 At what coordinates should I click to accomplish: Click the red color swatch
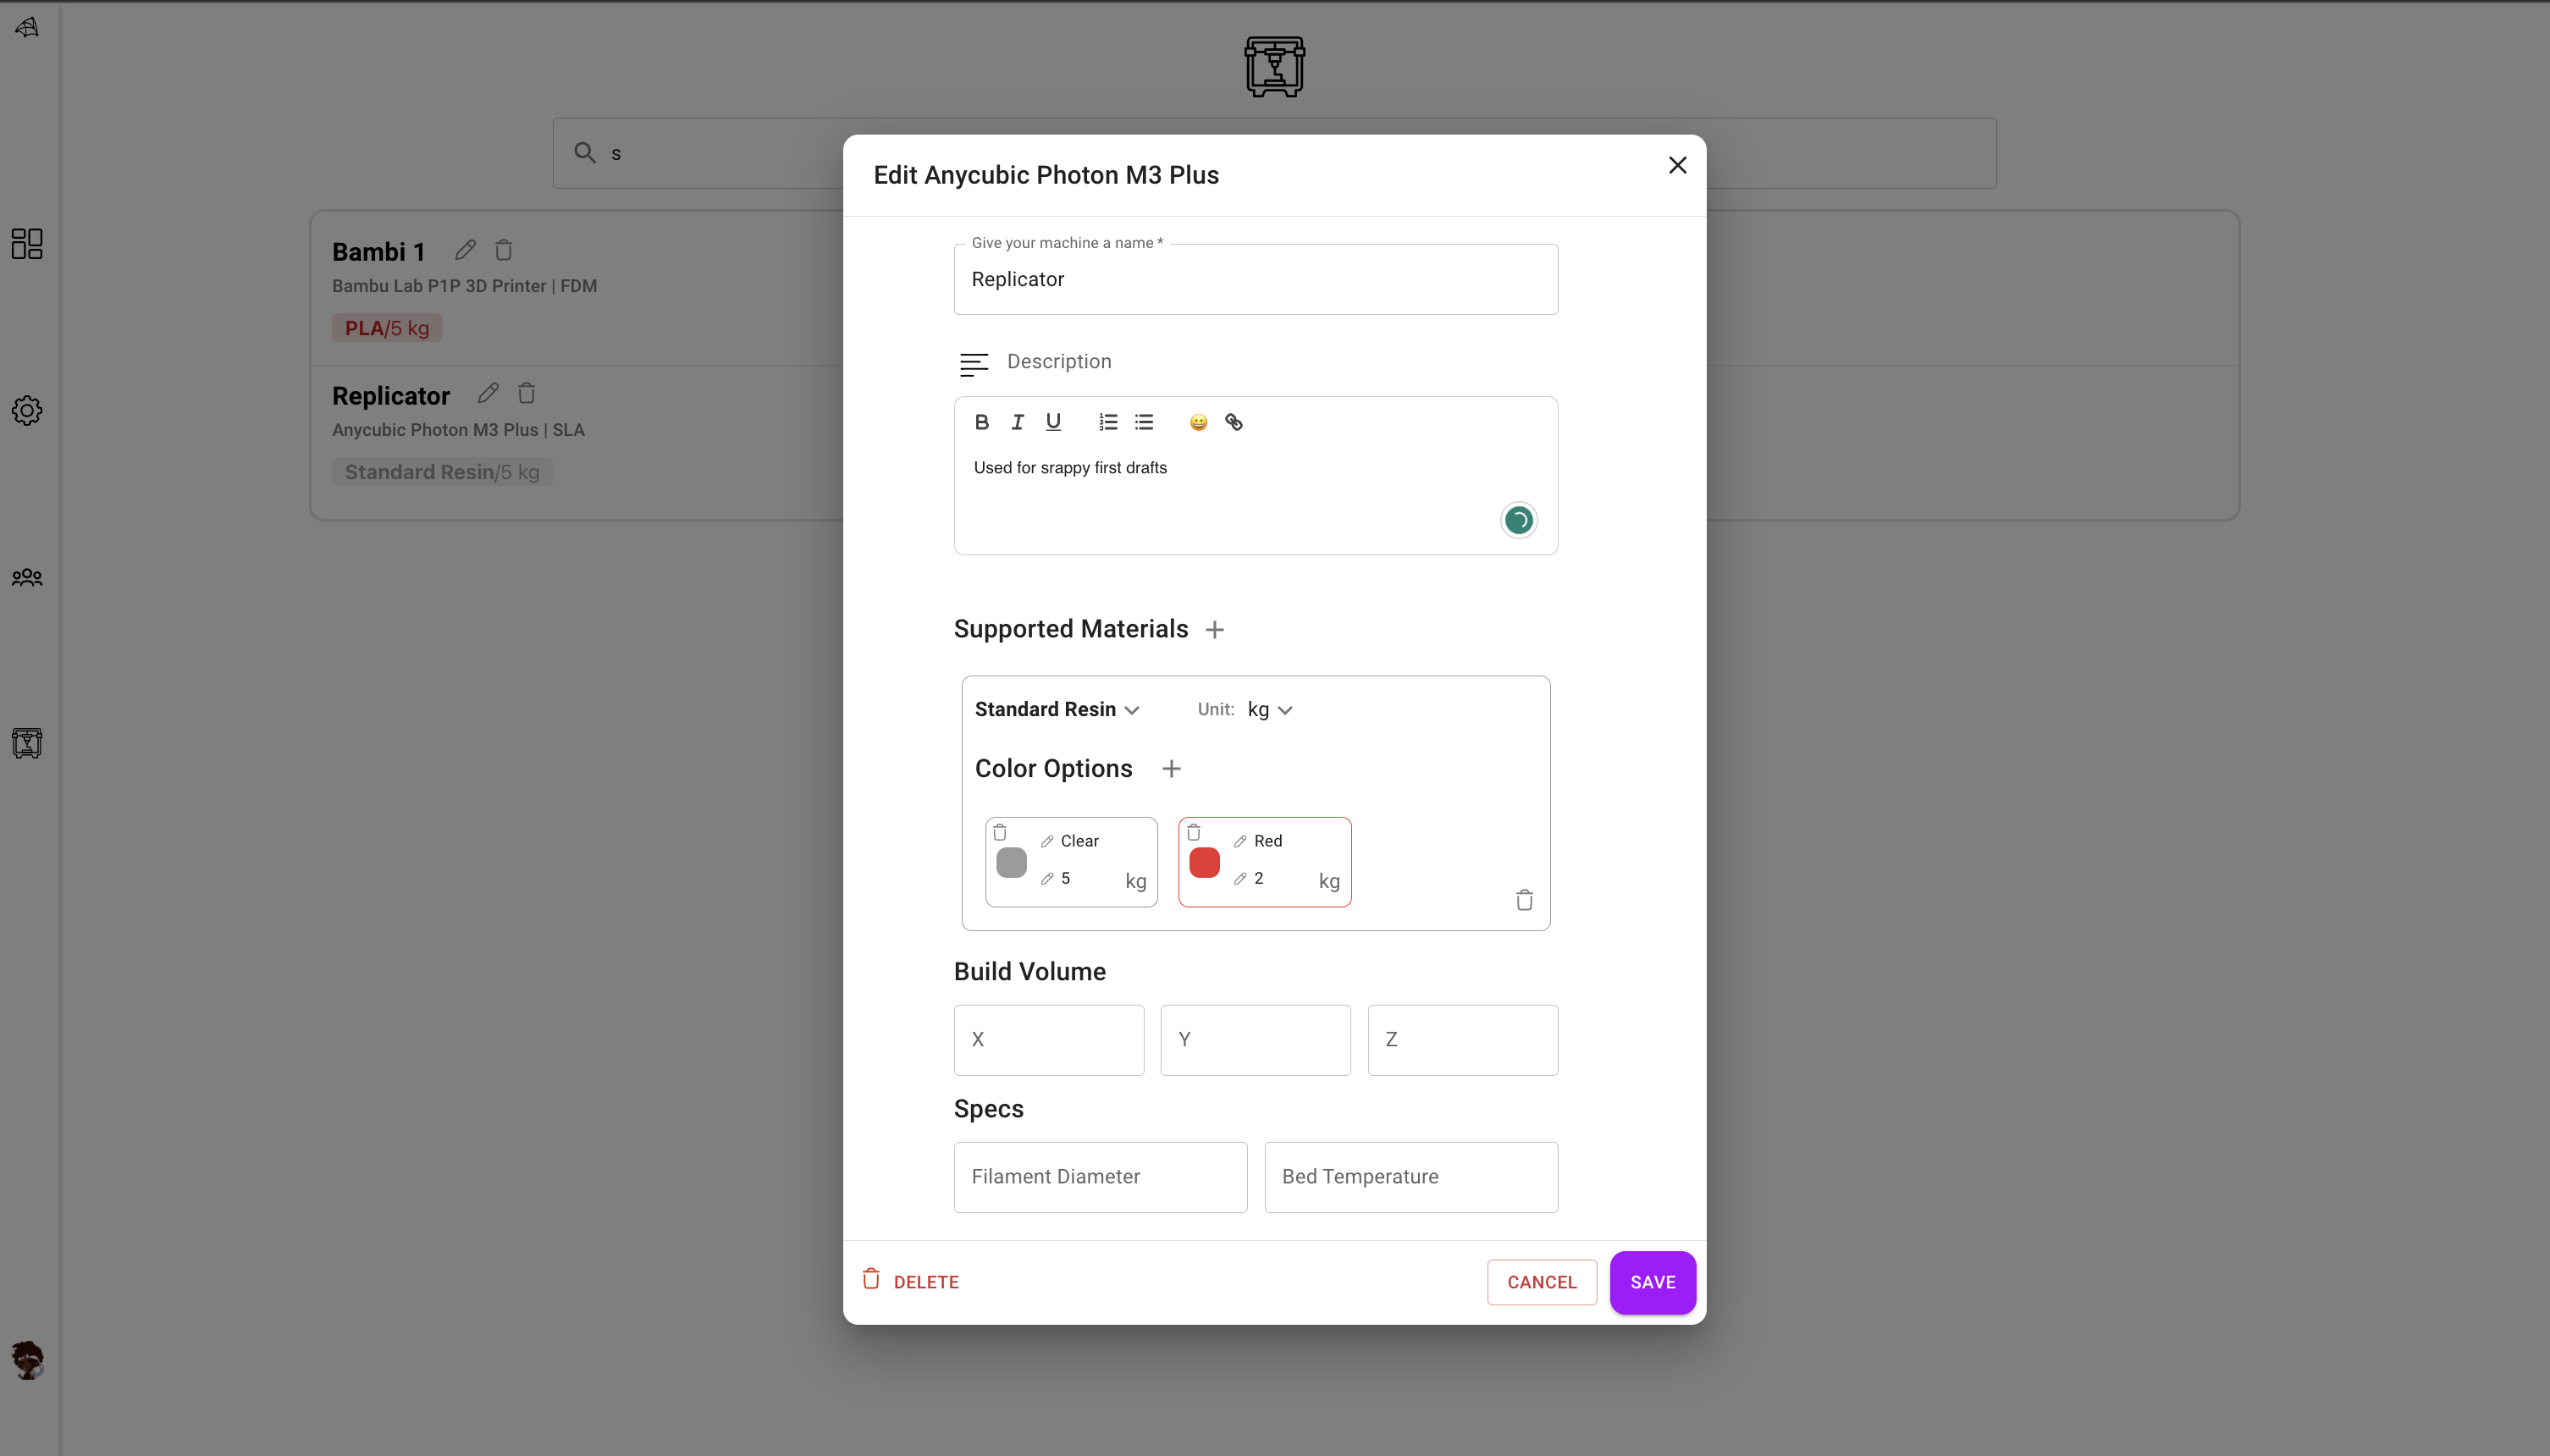[x=1204, y=862]
